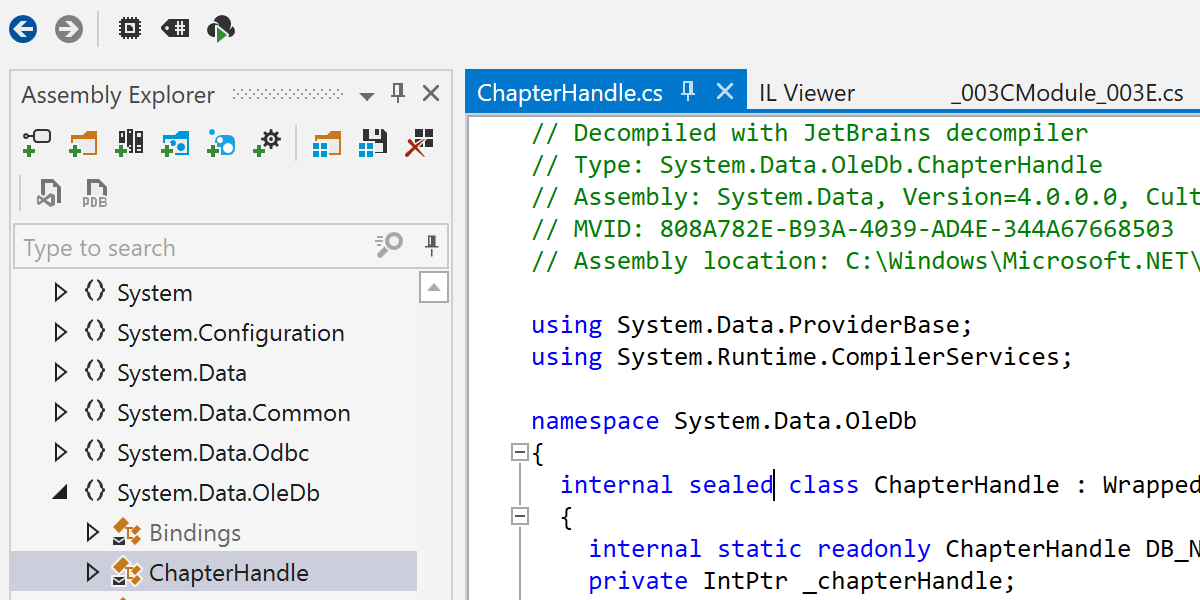1200x600 pixels.
Task: Navigate back with the blue arrow
Action: [x=23, y=30]
